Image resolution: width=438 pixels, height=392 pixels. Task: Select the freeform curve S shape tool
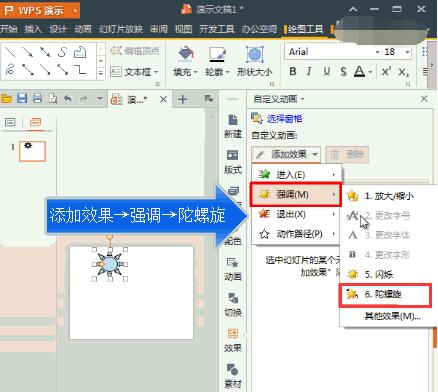[x=62, y=52]
